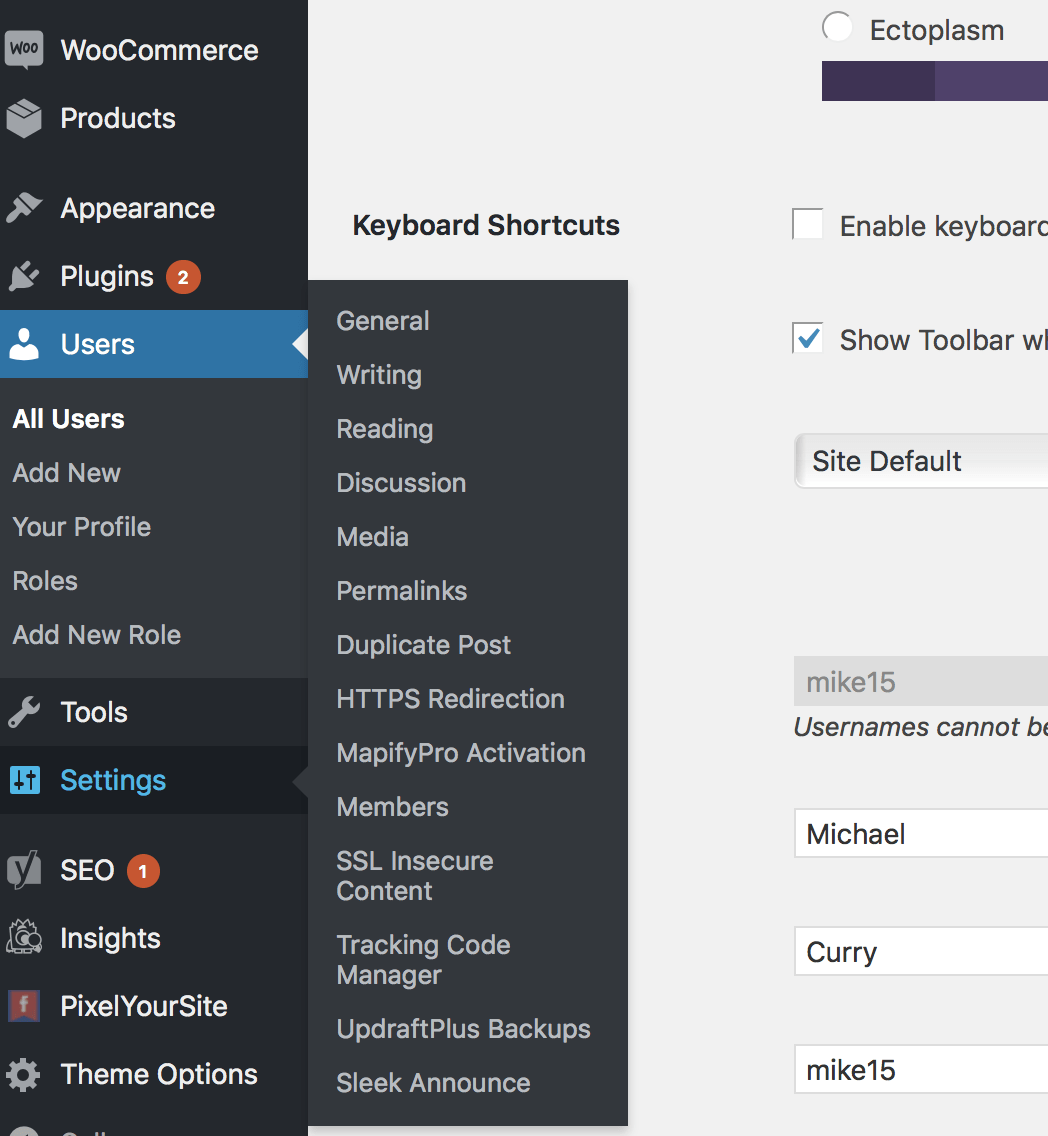Click the Plugins plug icon
This screenshot has width=1048, height=1136.
(x=24, y=276)
